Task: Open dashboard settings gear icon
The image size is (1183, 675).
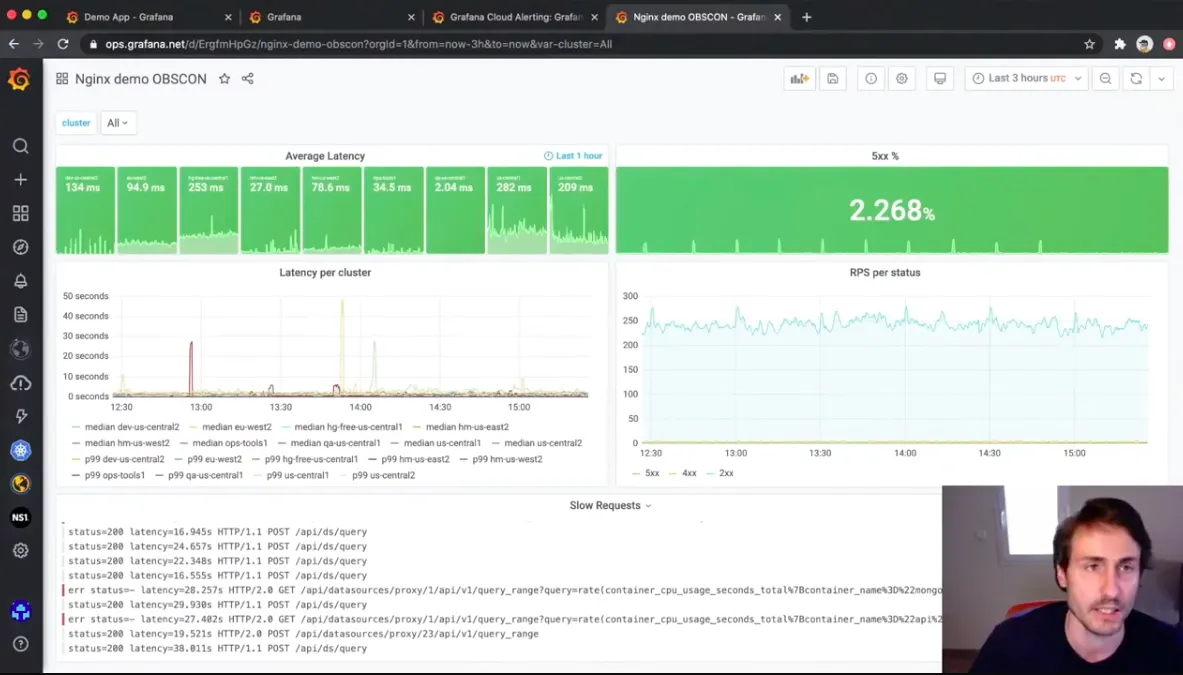Action: click(902, 78)
